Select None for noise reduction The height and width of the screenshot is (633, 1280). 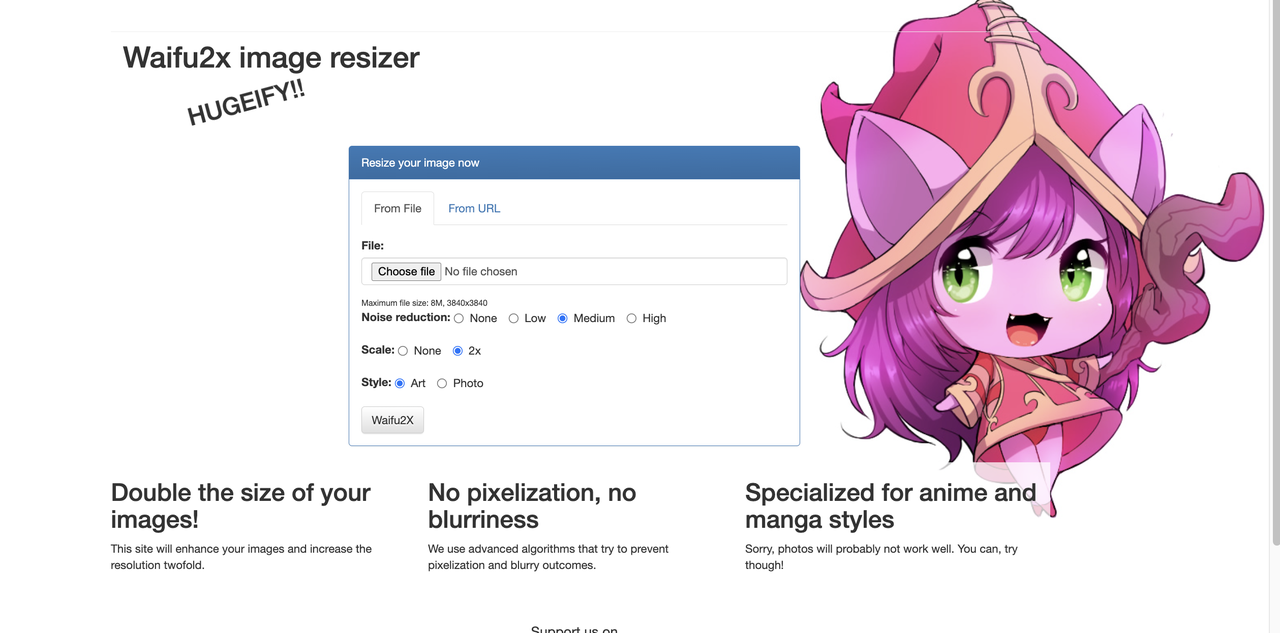tap(459, 318)
